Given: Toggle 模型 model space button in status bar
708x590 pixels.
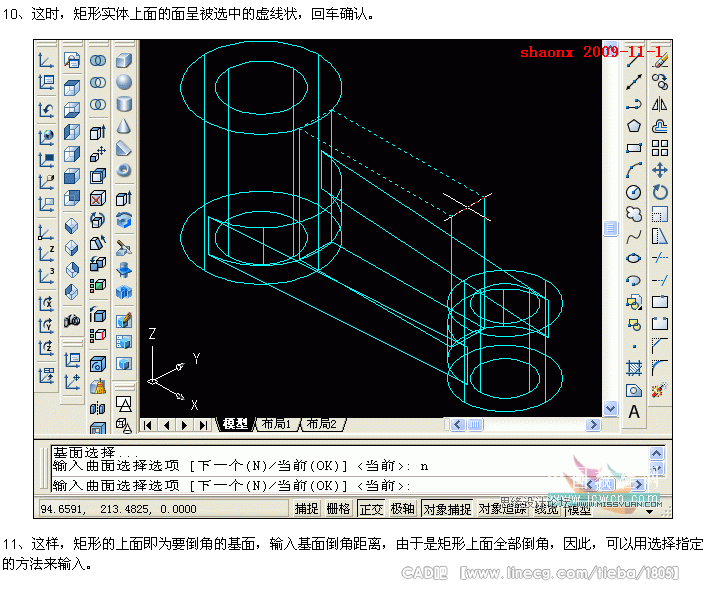Looking at the screenshot, I should click(579, 511).
